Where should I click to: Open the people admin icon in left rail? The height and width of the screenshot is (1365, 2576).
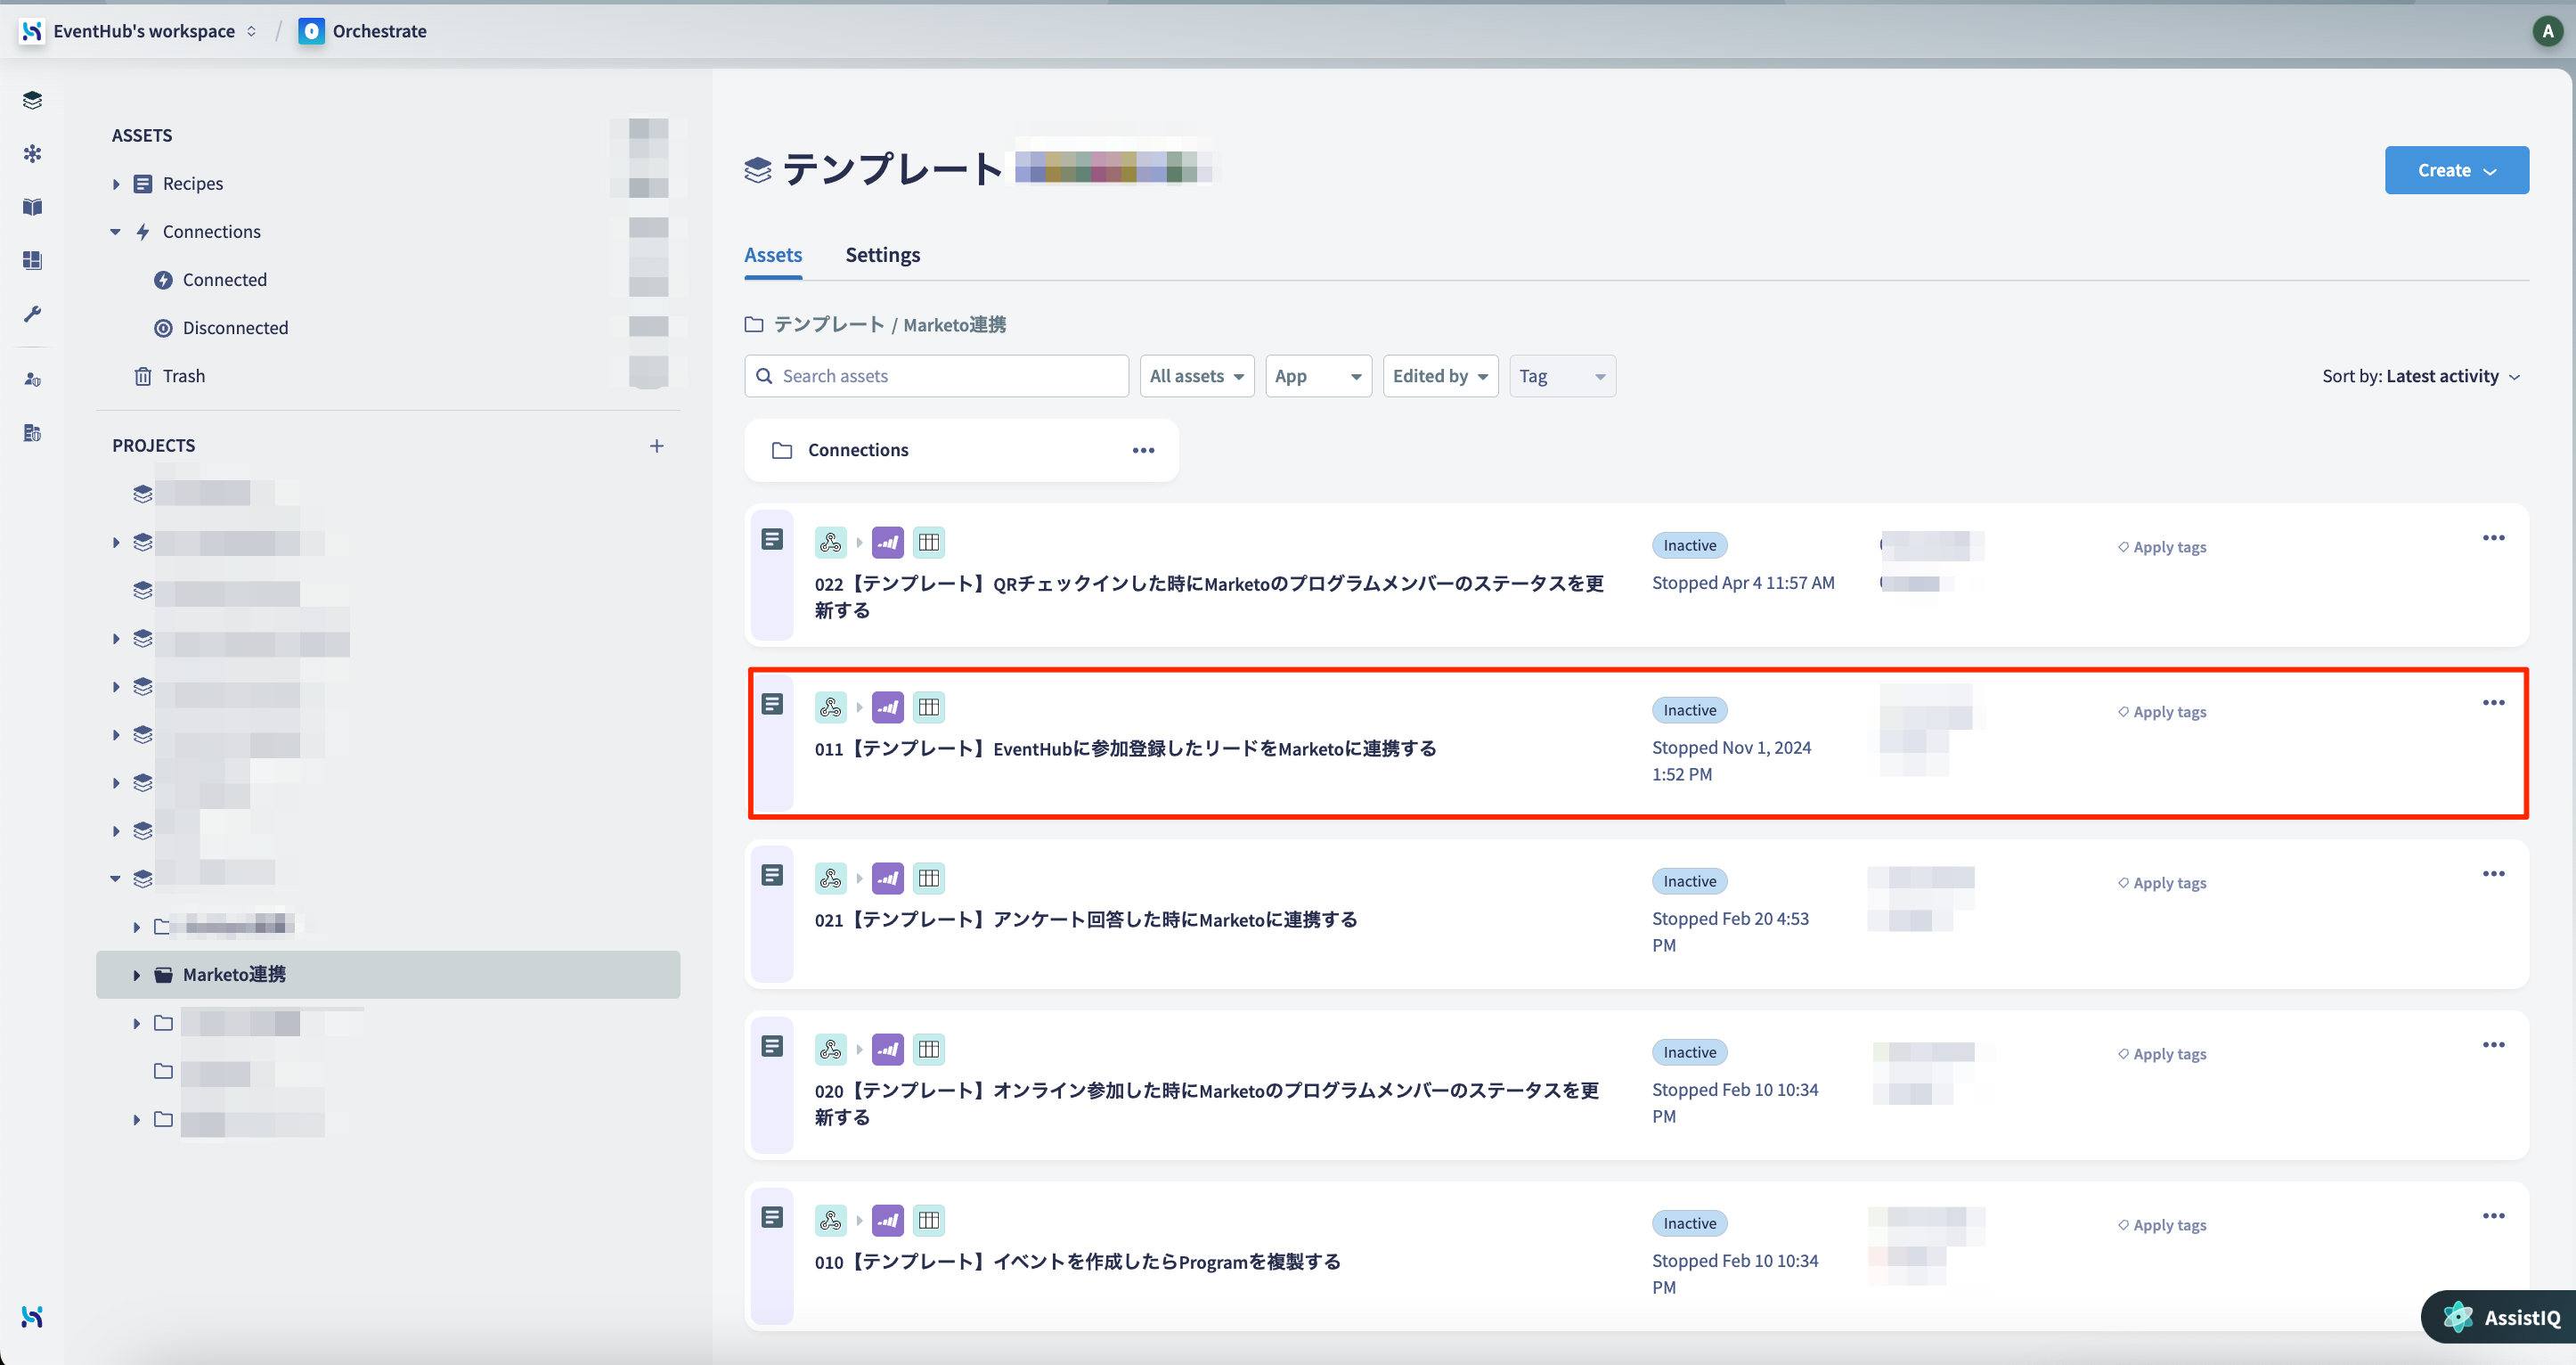coord(32,379)
